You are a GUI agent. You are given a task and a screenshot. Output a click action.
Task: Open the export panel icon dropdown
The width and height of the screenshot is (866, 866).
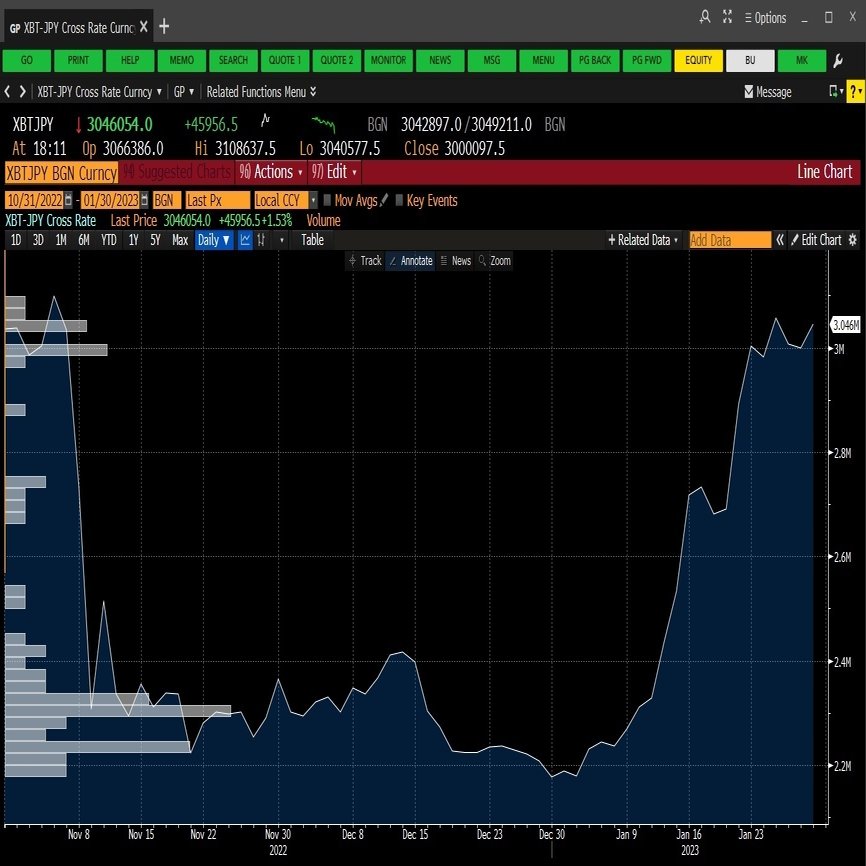(x=836, y=91)
